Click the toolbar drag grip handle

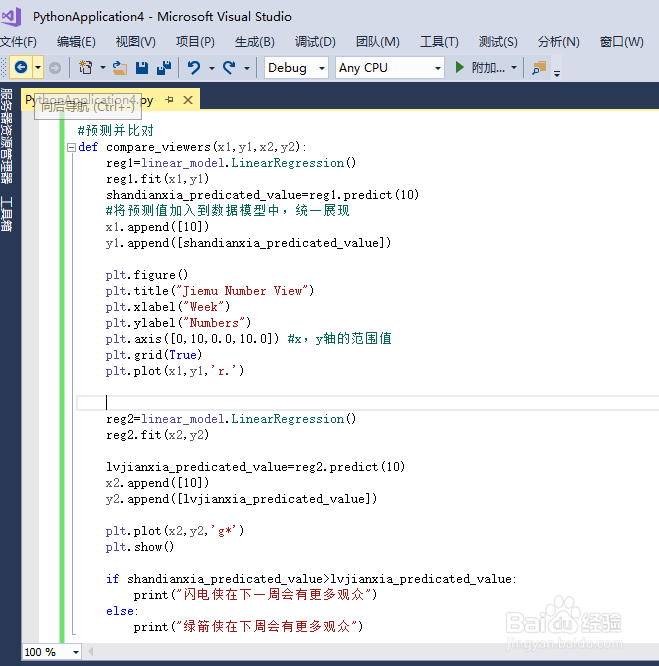(x=4, y=68)
